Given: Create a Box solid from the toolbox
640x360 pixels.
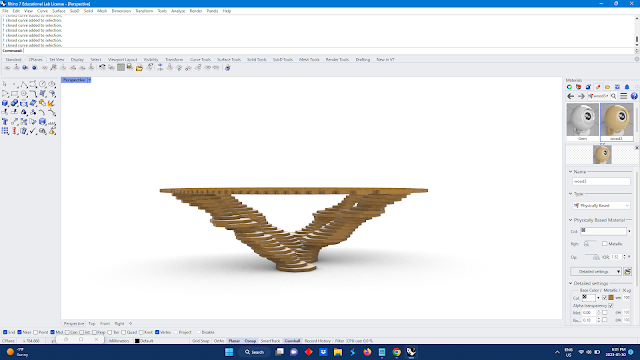Looking at the screenshot, I should 5,103.
